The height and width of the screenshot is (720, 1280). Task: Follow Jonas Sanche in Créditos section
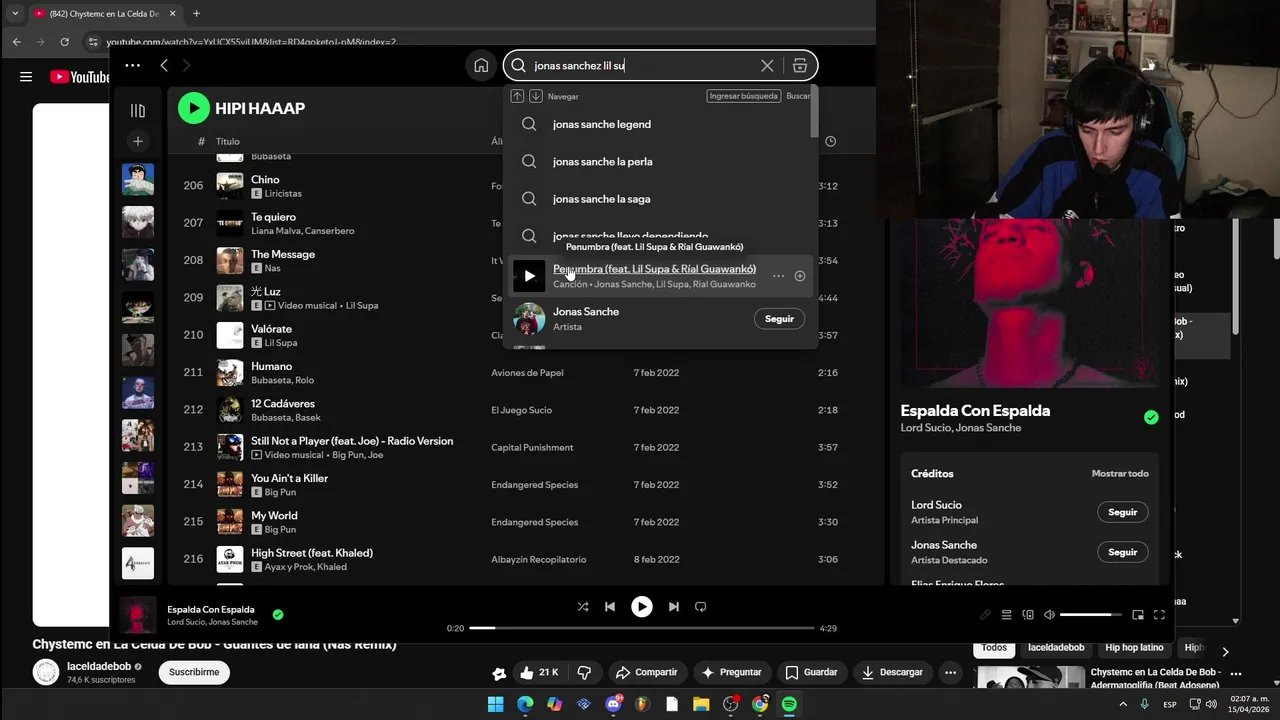point(1122,552)
